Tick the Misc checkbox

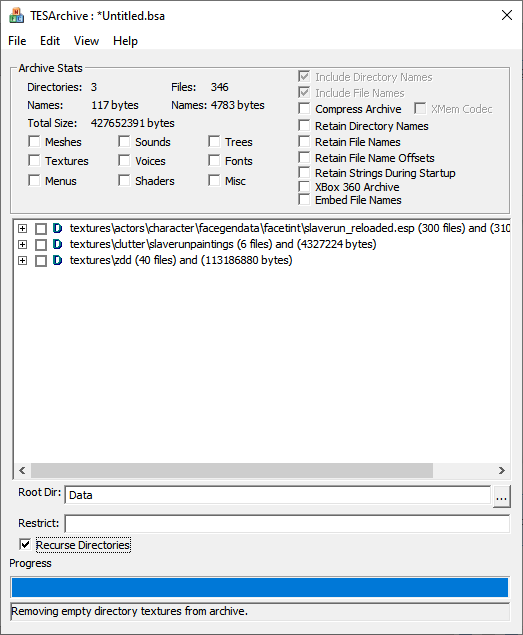point(214,181)
